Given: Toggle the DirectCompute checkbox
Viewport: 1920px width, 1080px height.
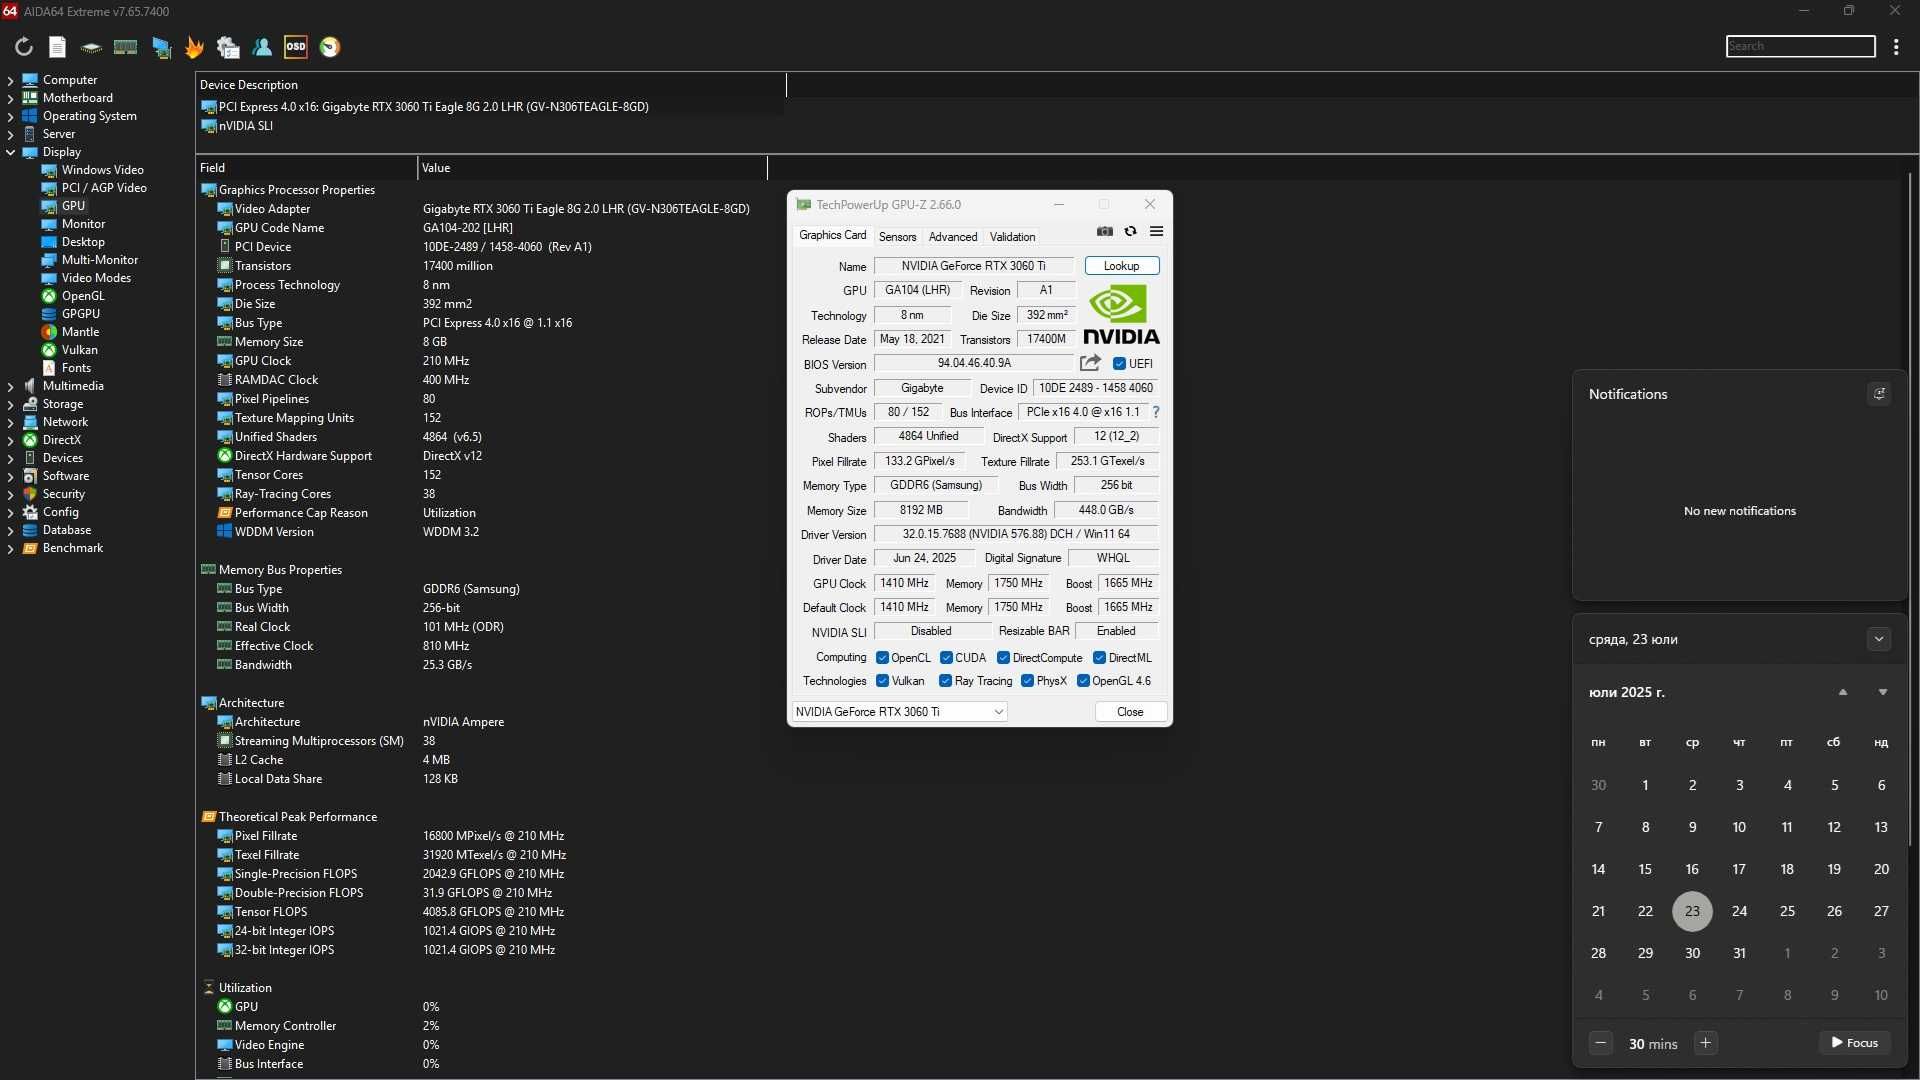Looking at the screenshot, I should (x=1003, y=658).
